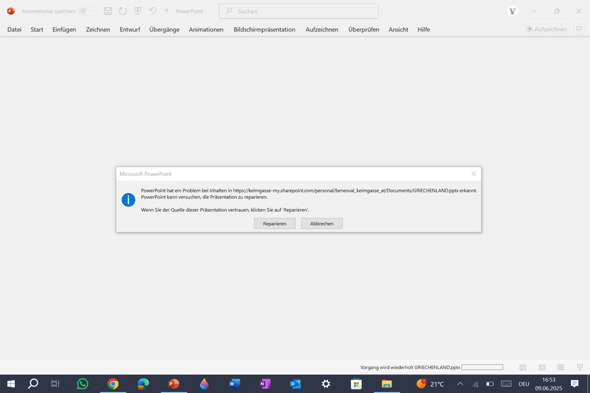590x393 pixels.
Task: Close the Microsoft PowerPoint dialog
Action: click(x=473, y=174)
